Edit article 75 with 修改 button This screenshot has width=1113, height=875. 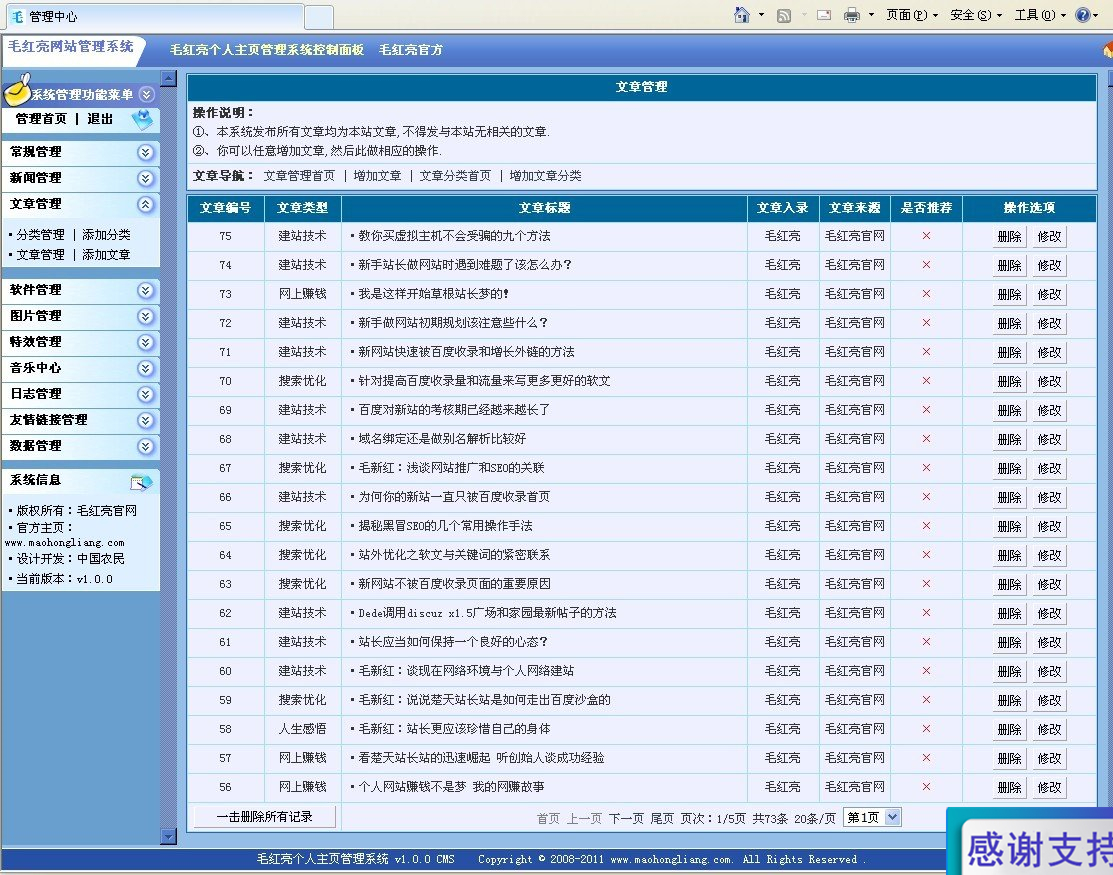tap(1049, 237)
